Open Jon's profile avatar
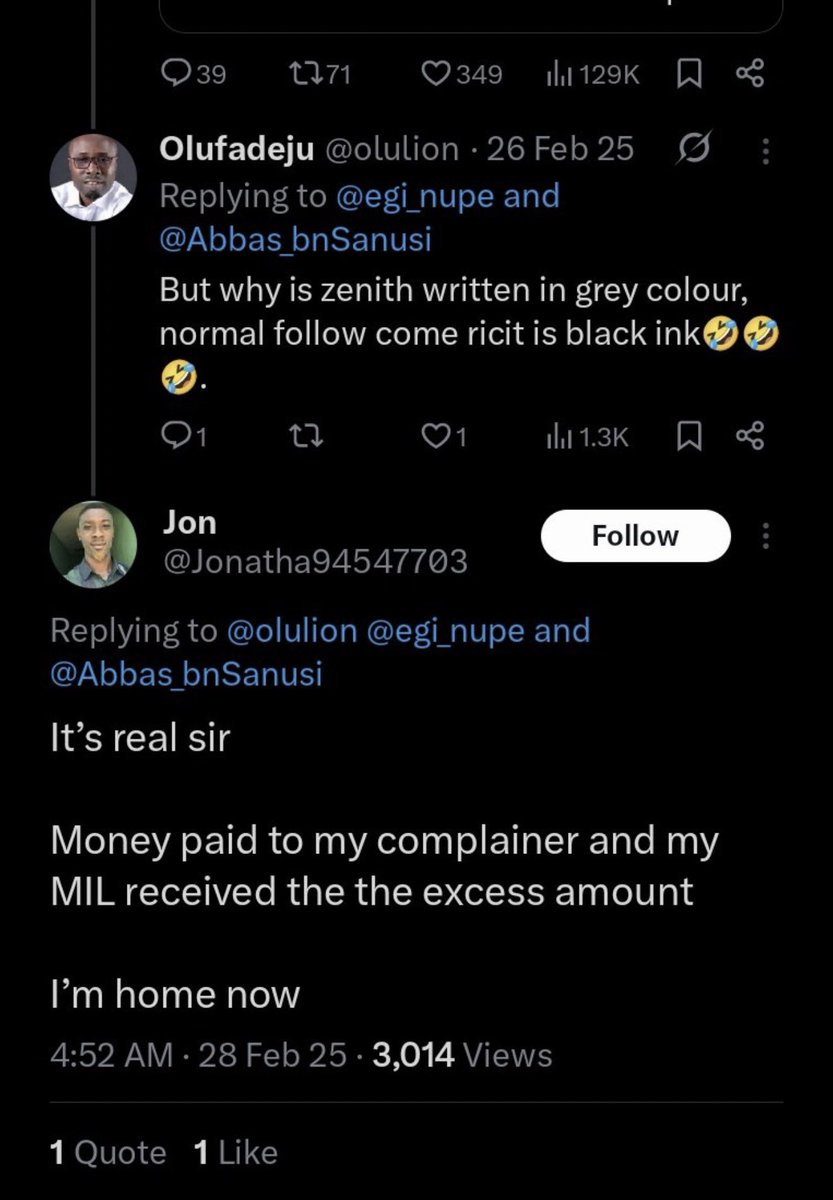Viewport: 833px width, 1200px height. [x=93, y=544]
